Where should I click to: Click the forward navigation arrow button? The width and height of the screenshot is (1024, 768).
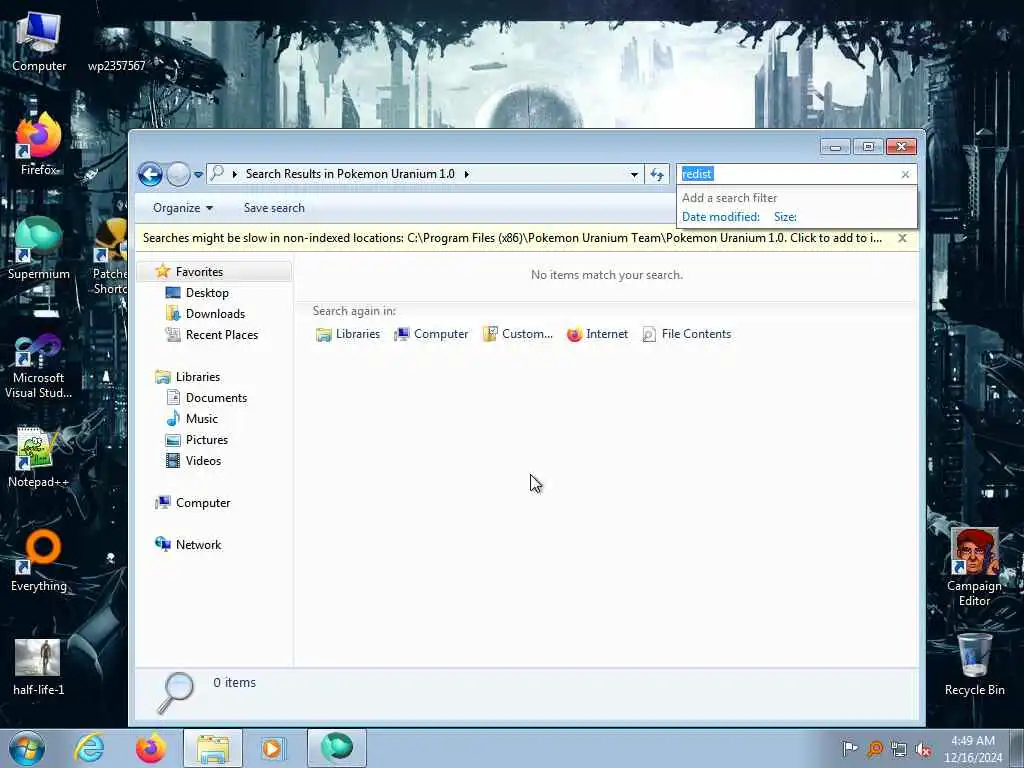pos(178,174)
